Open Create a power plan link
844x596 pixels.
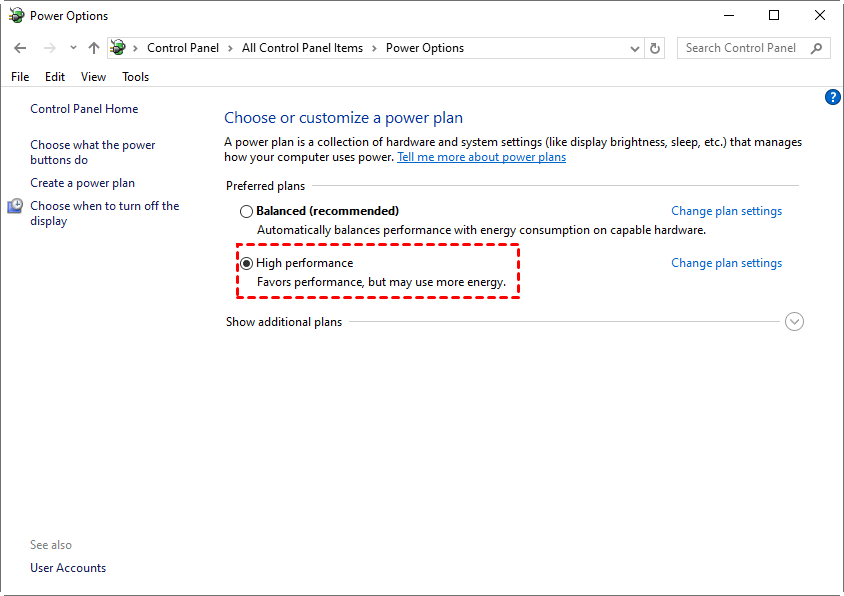tap(82, 183)
